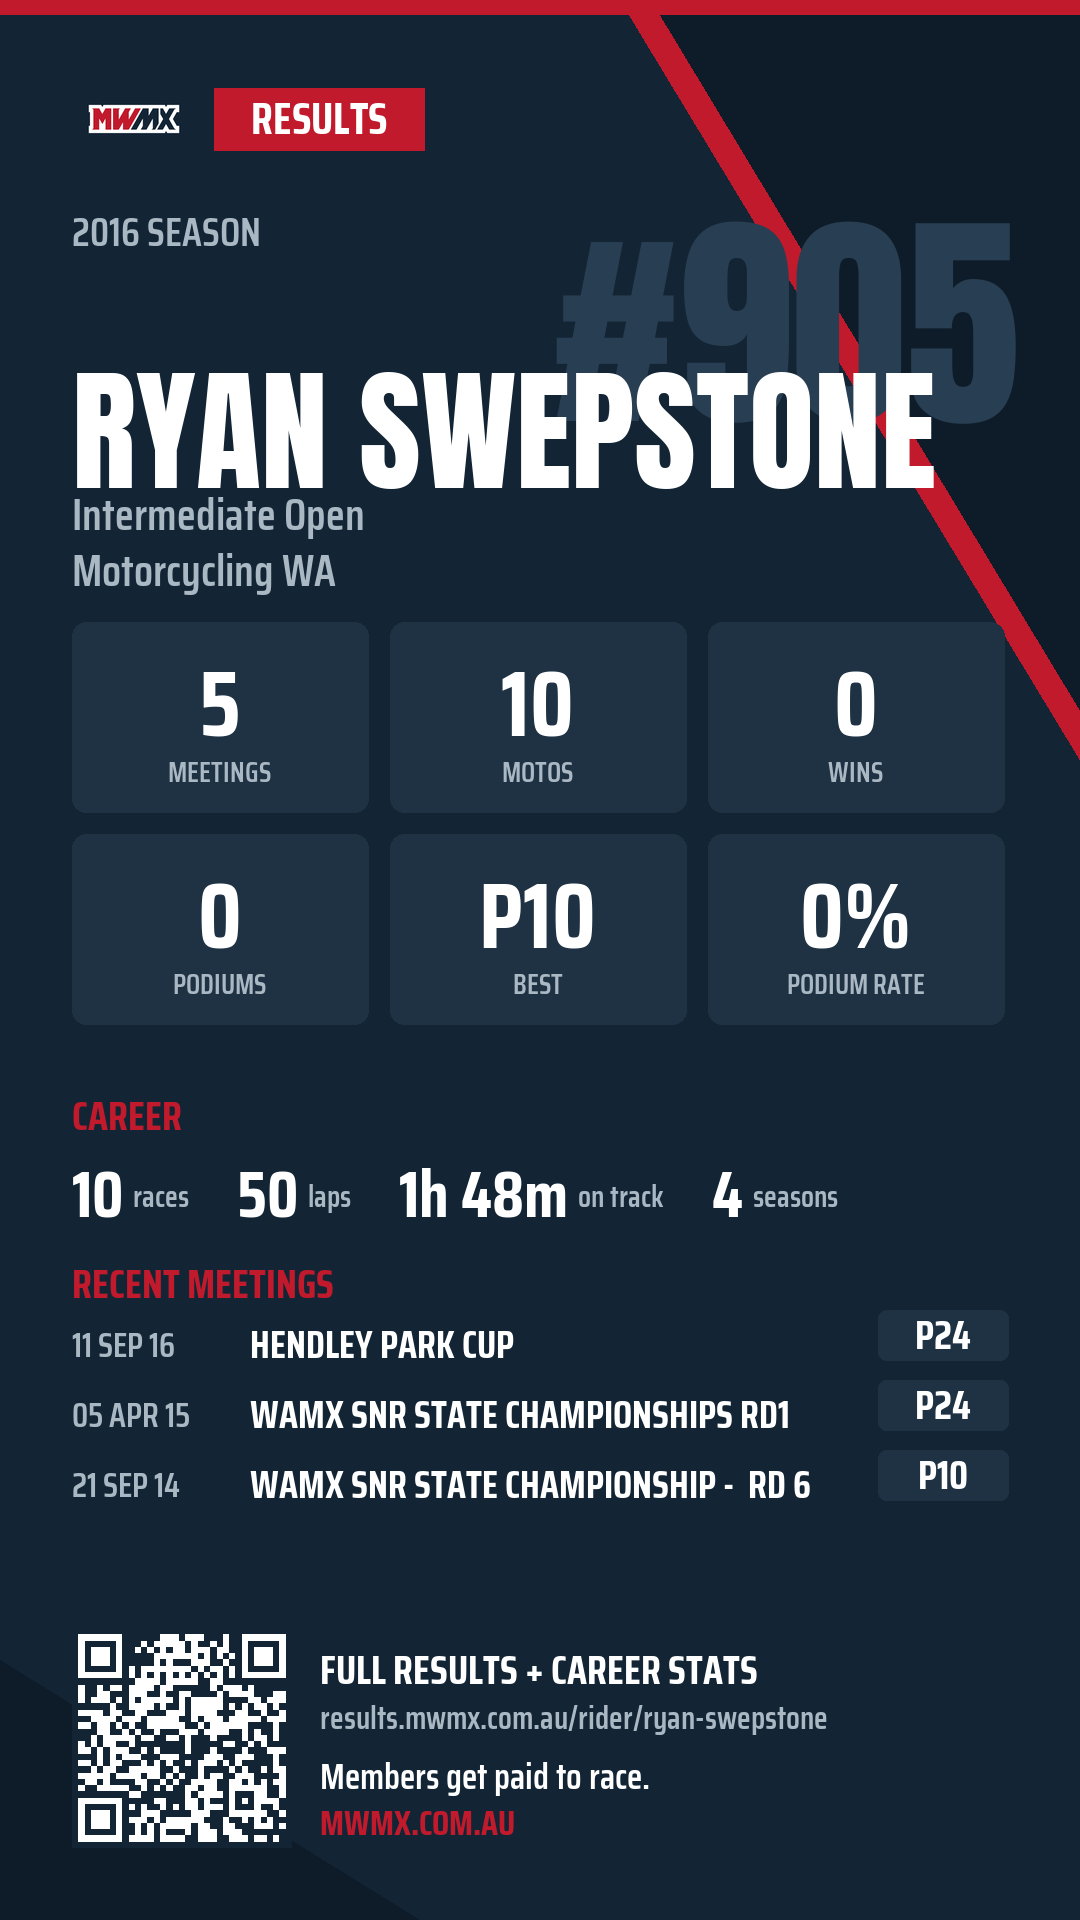Open WAMX SNR State Championships RD1 row

(x=540, y=1415)
